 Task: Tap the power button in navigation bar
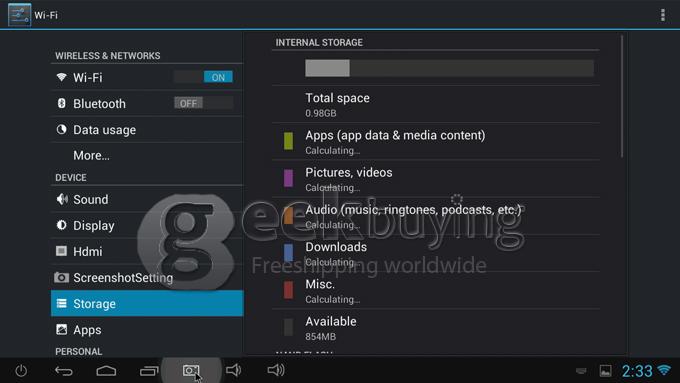coord(21,370)
